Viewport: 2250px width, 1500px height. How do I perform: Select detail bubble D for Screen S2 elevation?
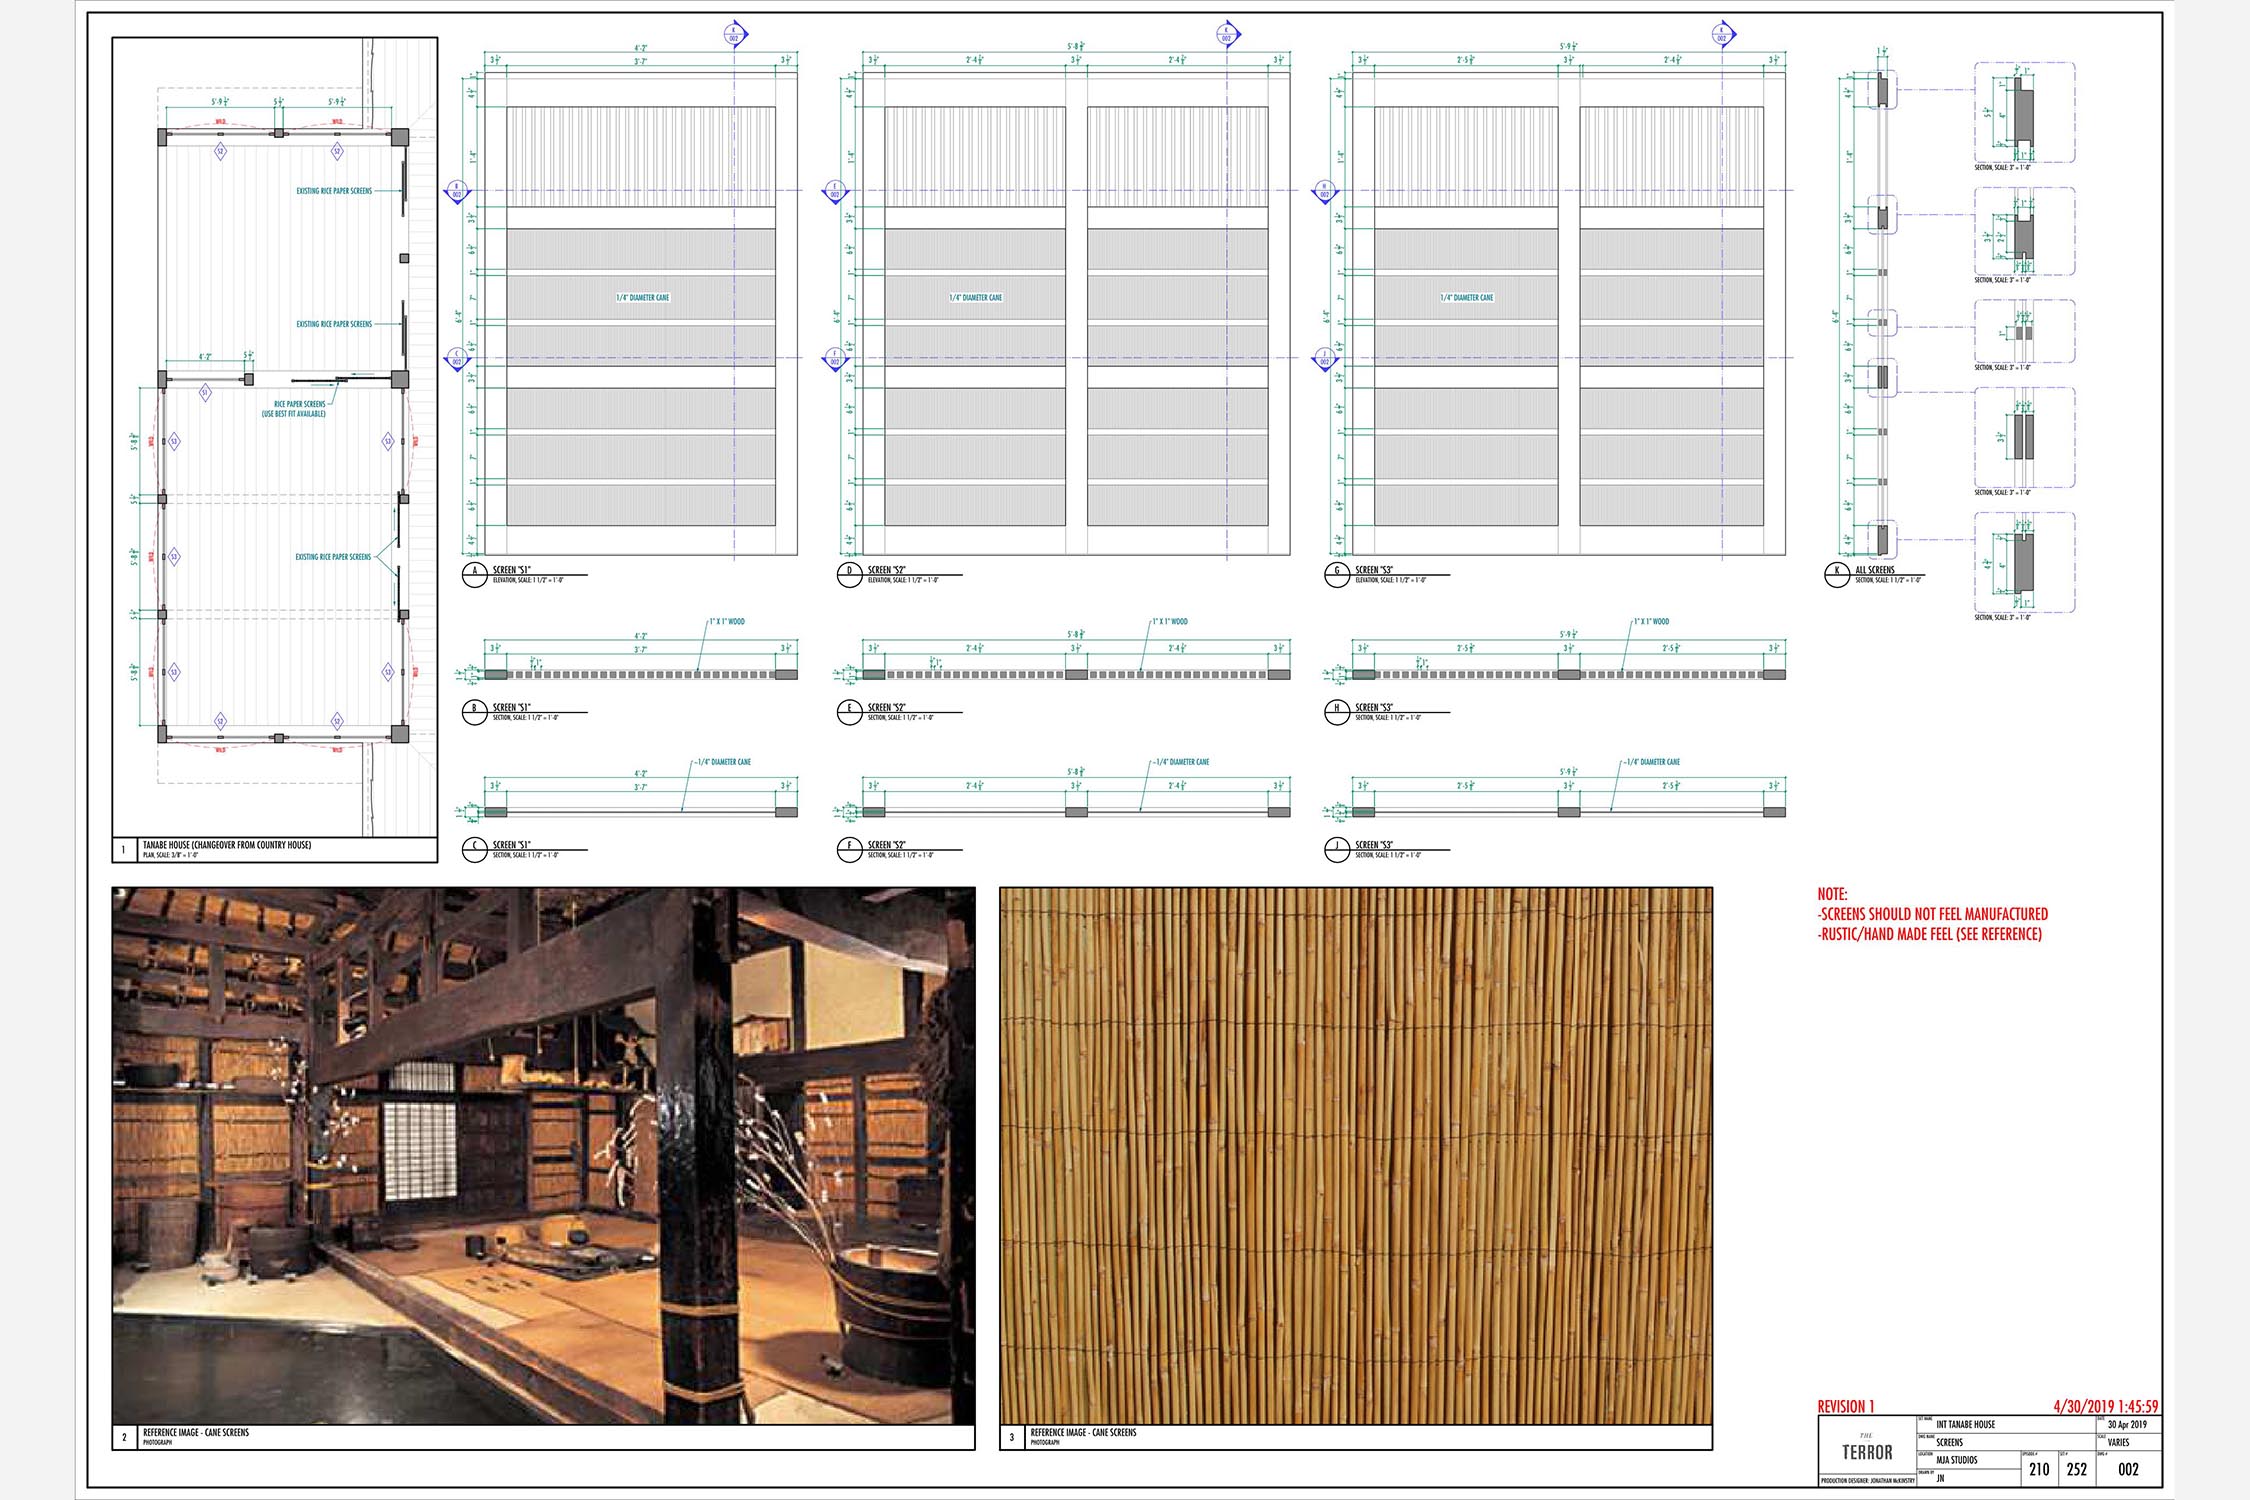(849, 575)
